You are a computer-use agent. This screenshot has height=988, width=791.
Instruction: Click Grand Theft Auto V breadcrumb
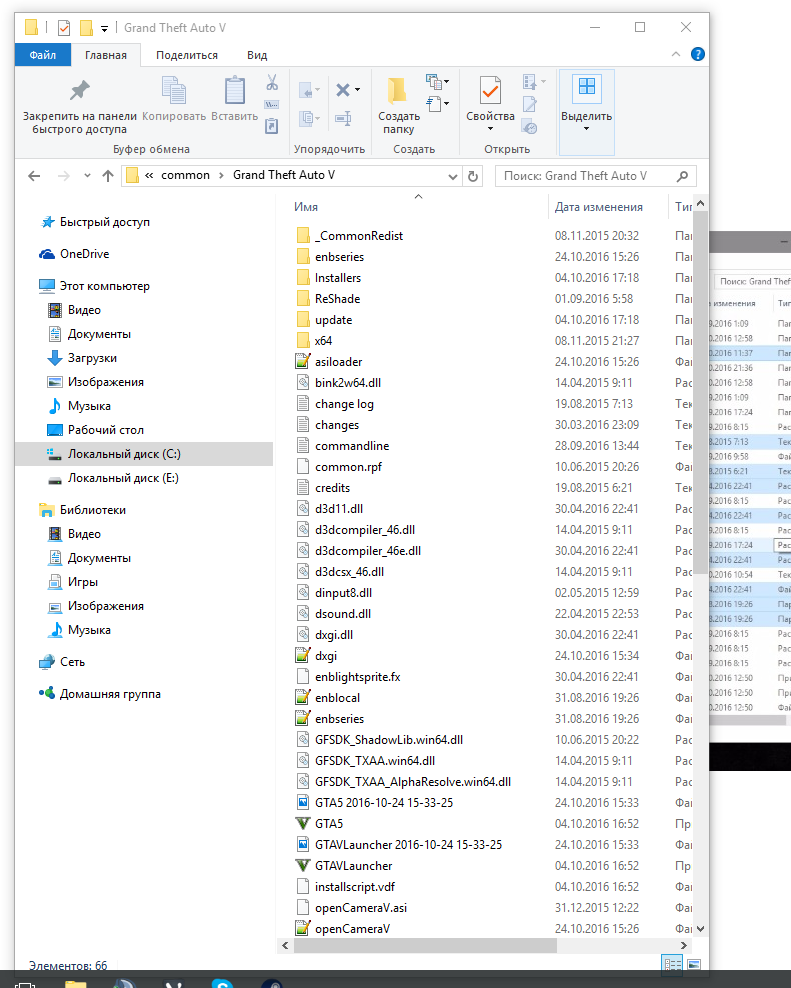[284, 175]
